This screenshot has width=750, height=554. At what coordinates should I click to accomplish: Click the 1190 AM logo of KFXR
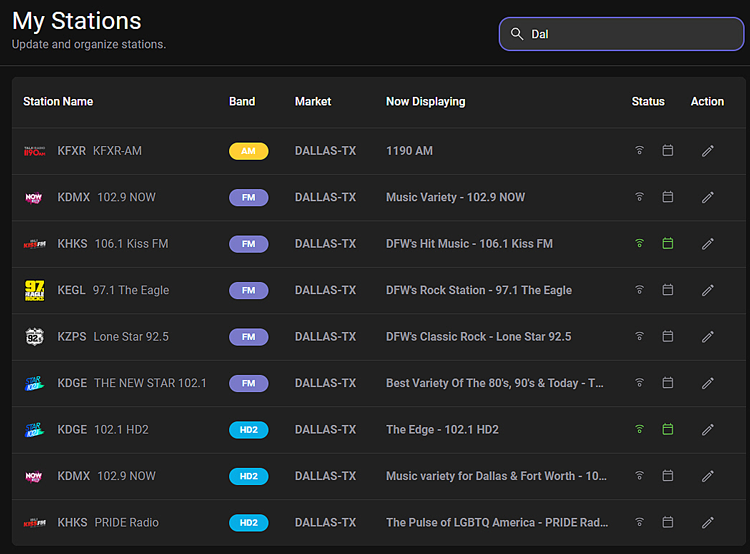[x=34, y=151]
